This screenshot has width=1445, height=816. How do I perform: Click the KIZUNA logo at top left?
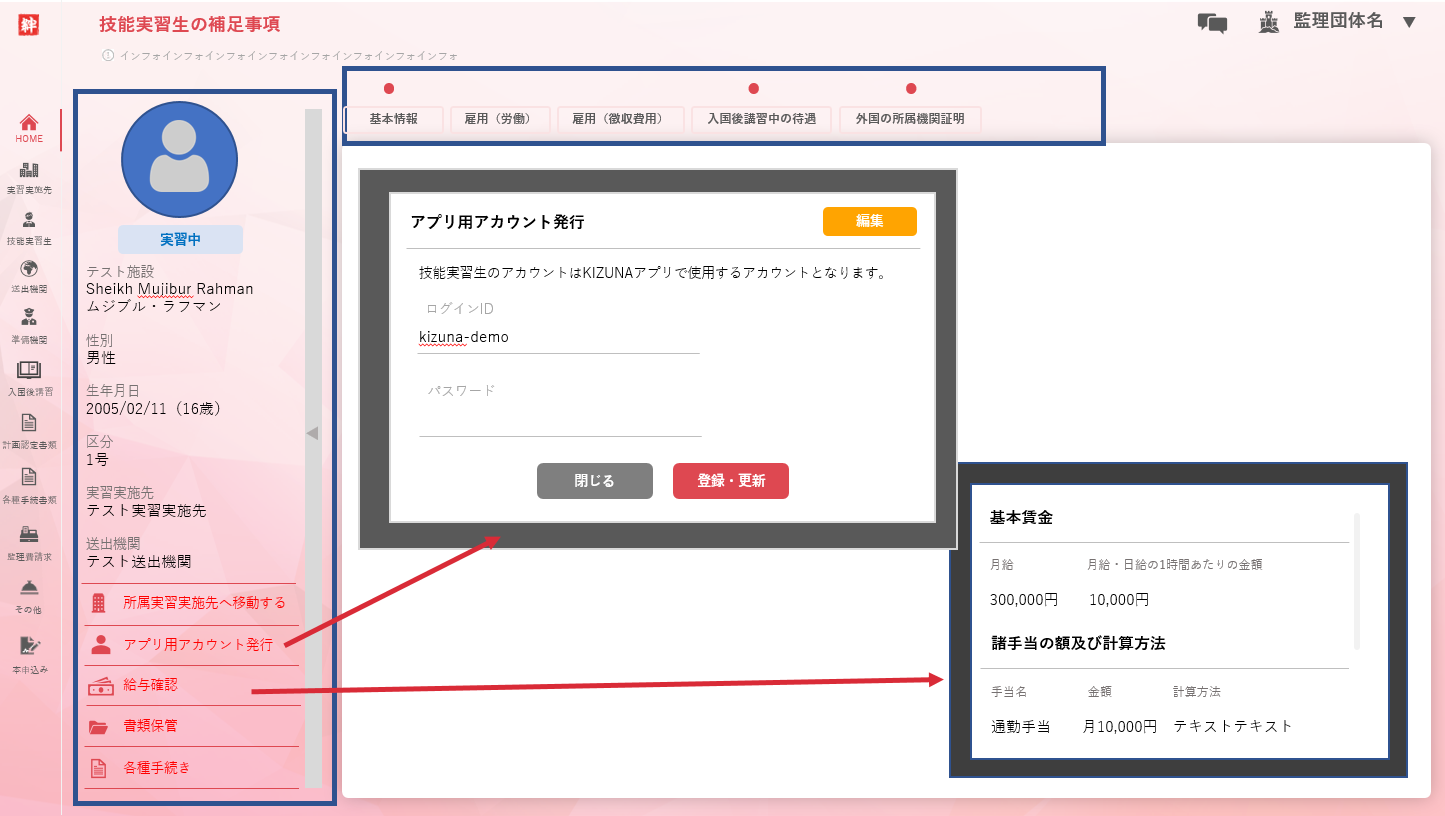[x=29, y=25]
